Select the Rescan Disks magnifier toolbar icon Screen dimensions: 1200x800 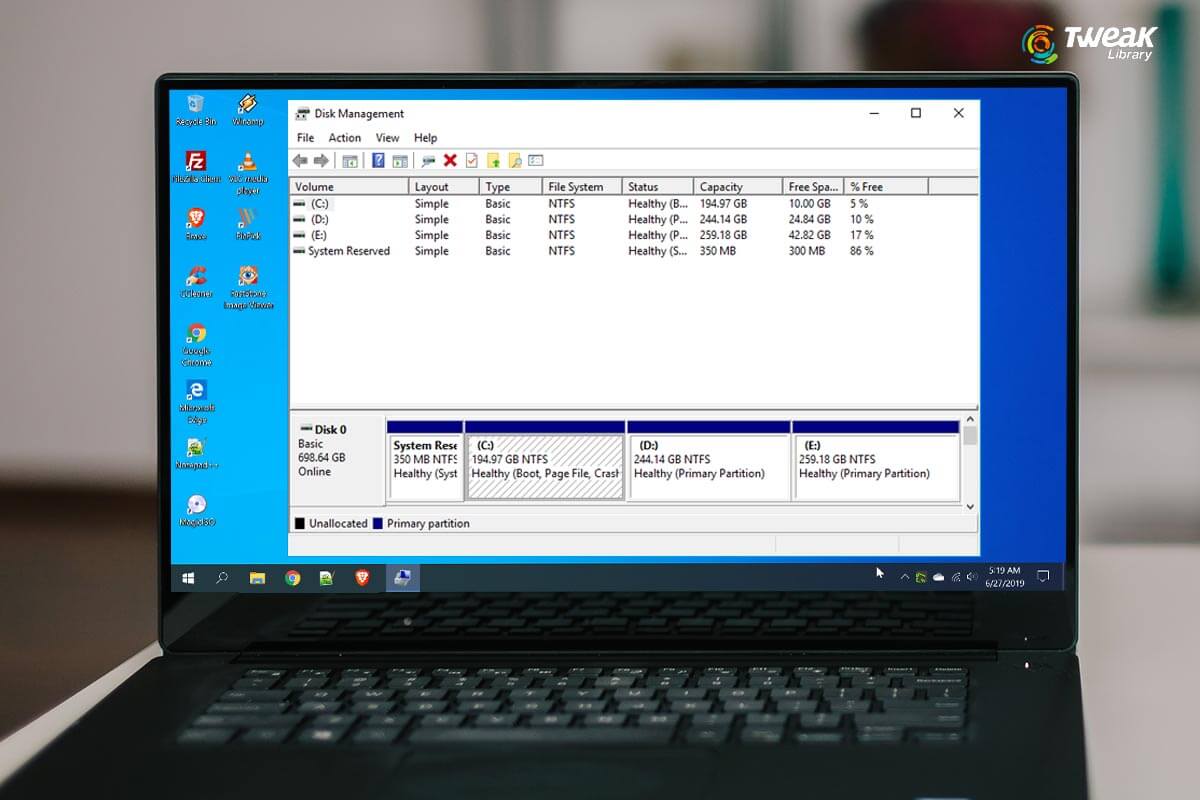pos(427,160)
